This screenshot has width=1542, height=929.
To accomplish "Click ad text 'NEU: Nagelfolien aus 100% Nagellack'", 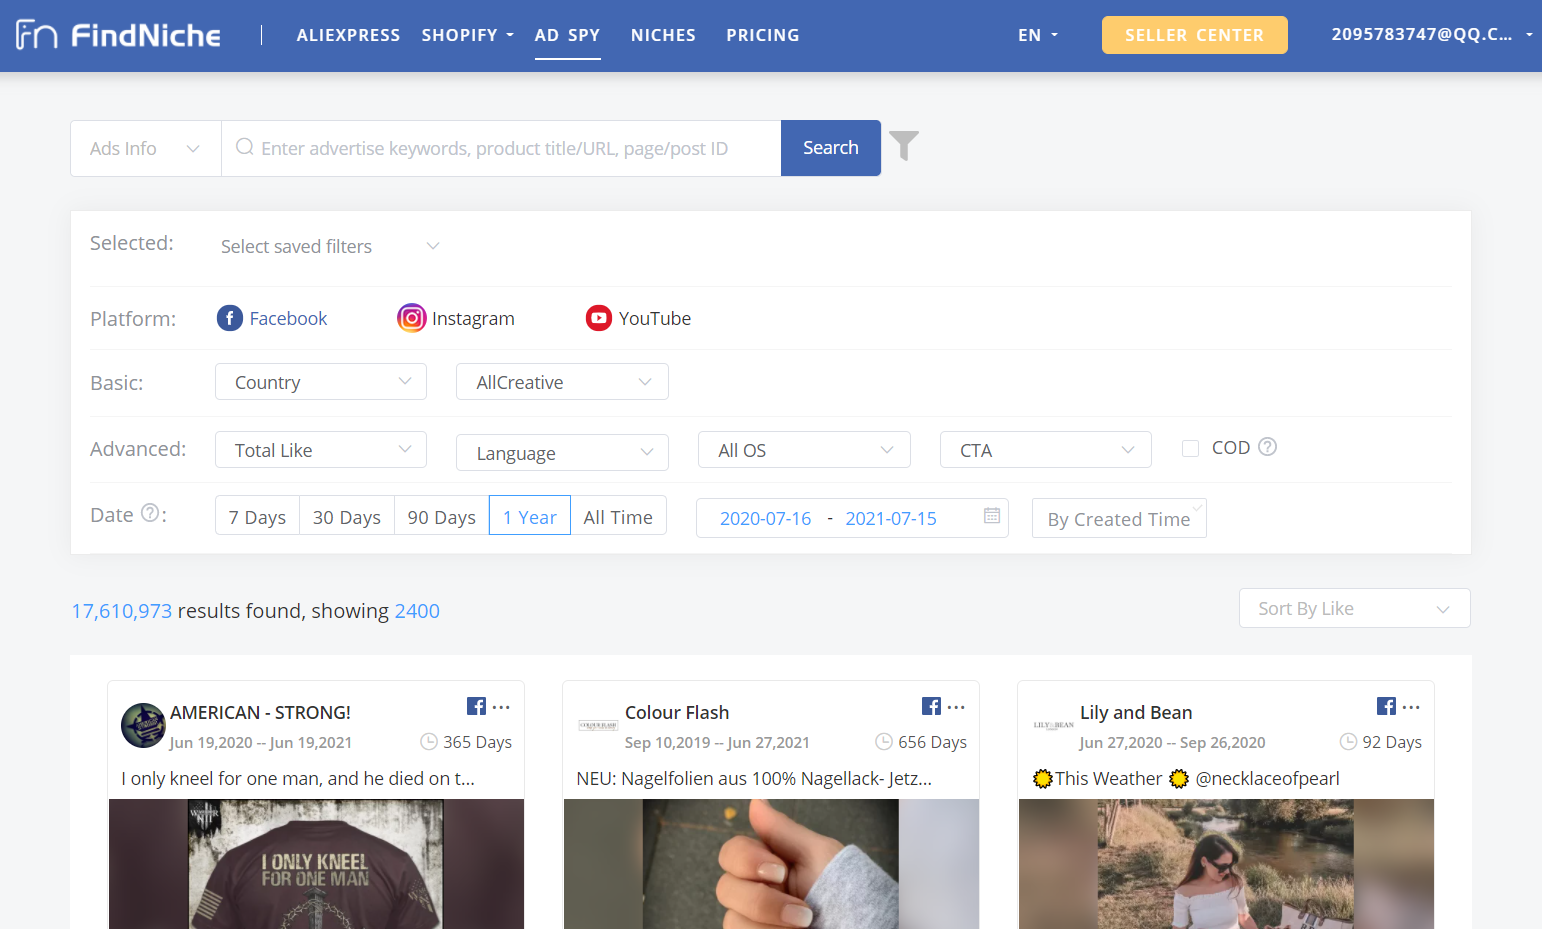I will tap(754, 778).
